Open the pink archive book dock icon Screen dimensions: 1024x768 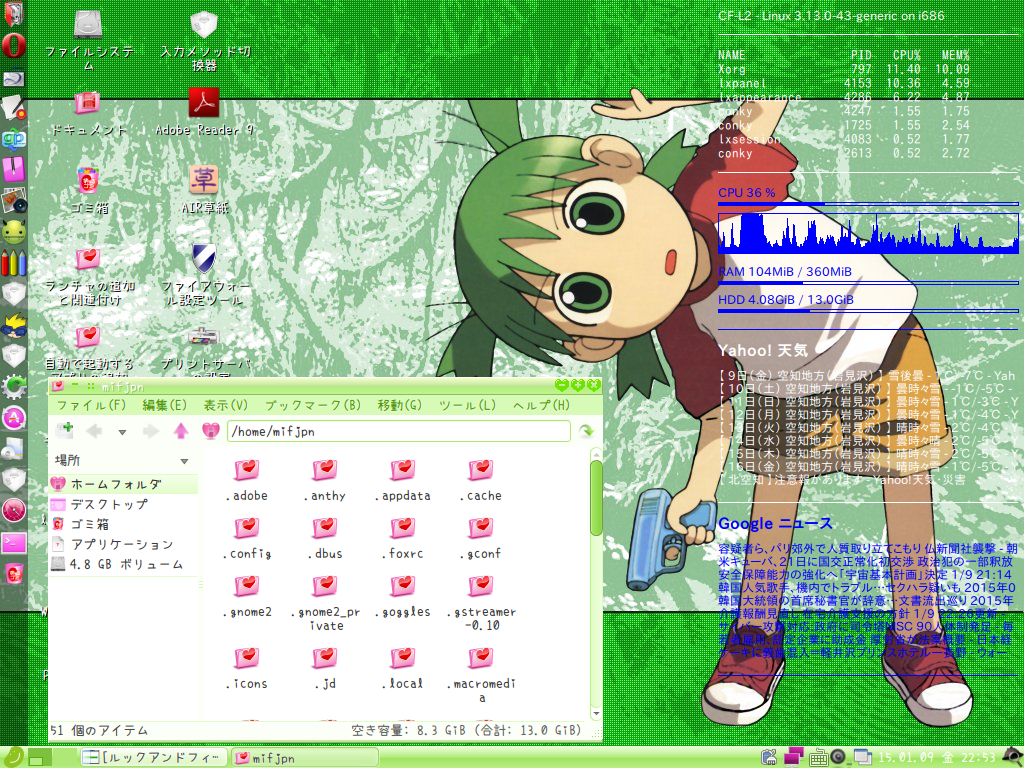click(13, 169)
